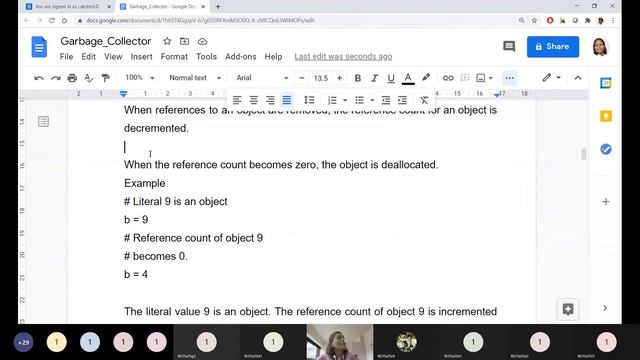The height and width of the screenshot is (360, 640).
Task: Click the Last edit was seconds ago link
Action: [343, 57]
